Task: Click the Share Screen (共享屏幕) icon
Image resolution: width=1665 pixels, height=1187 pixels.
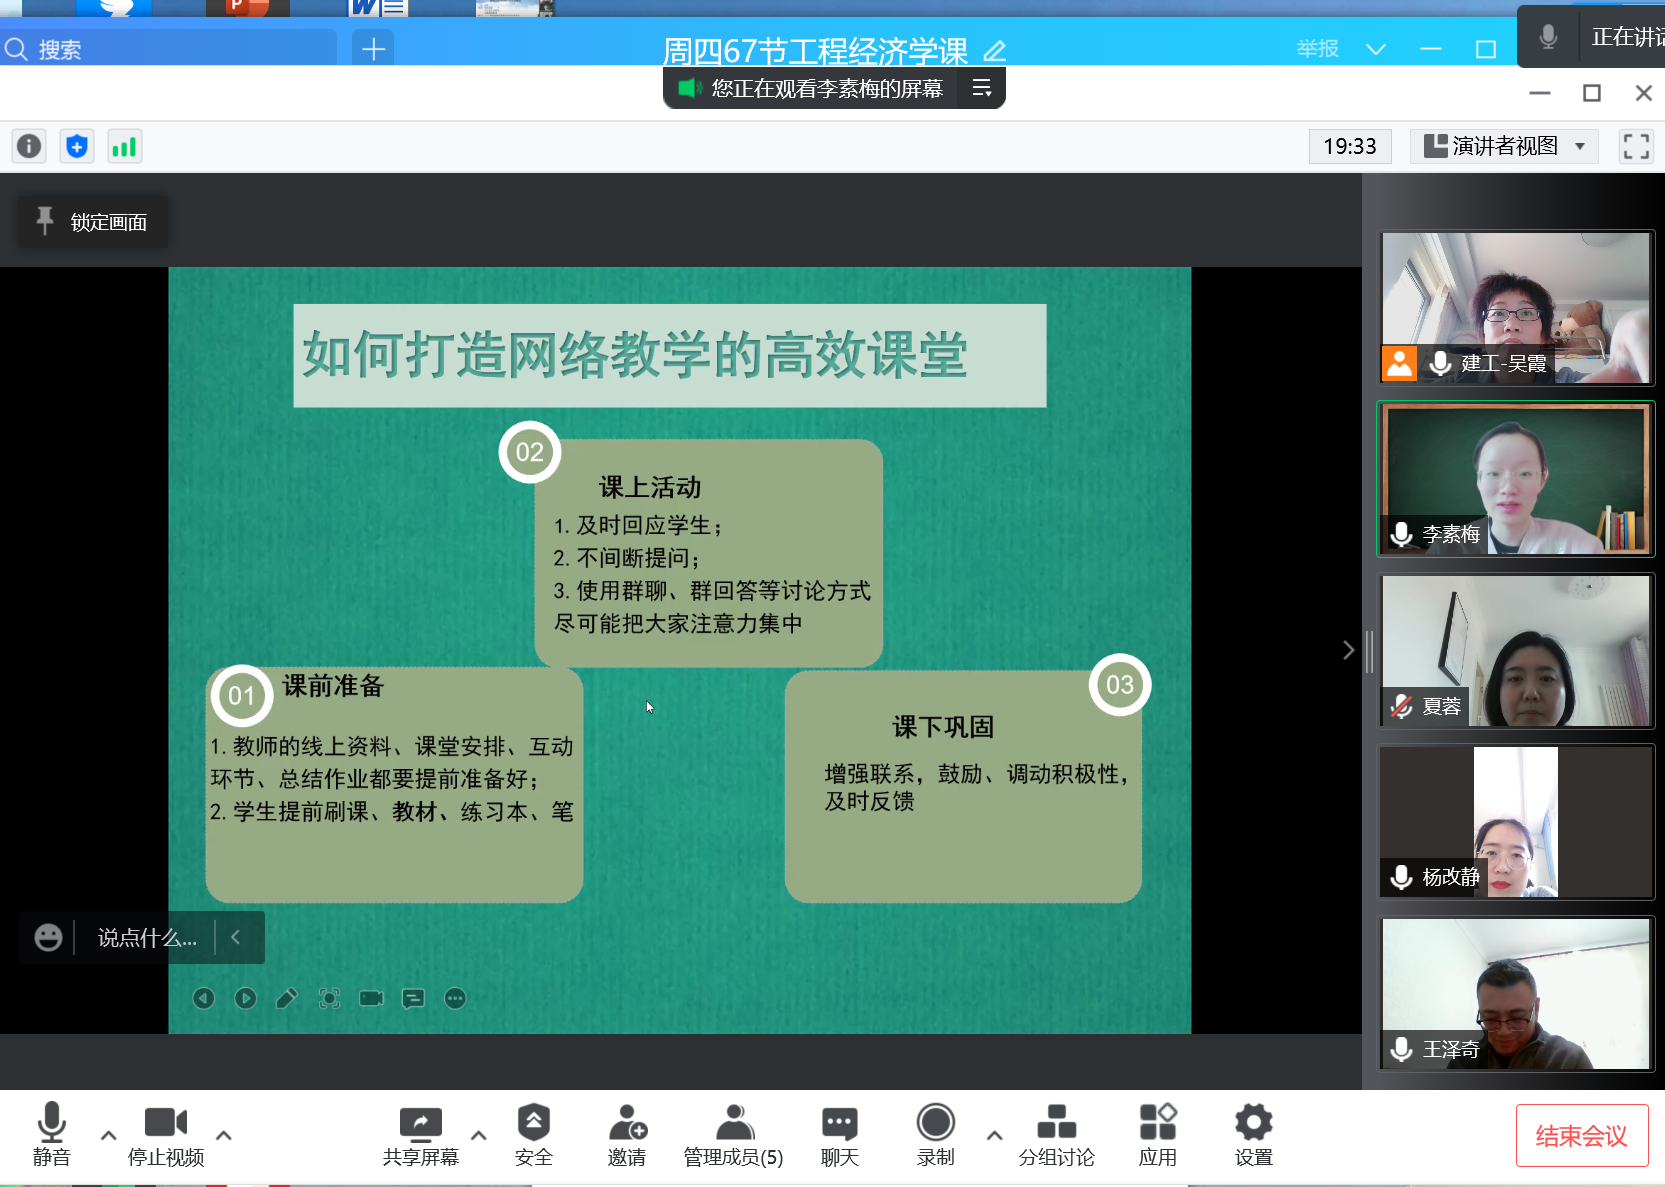Action: pyautogui.click(x=420, y=1124)
